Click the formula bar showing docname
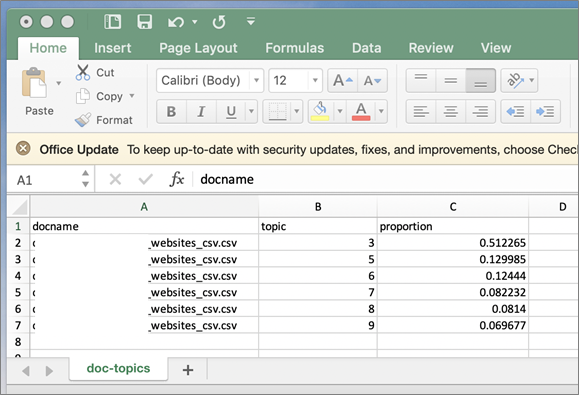579x395 pixels. point(384,179)
